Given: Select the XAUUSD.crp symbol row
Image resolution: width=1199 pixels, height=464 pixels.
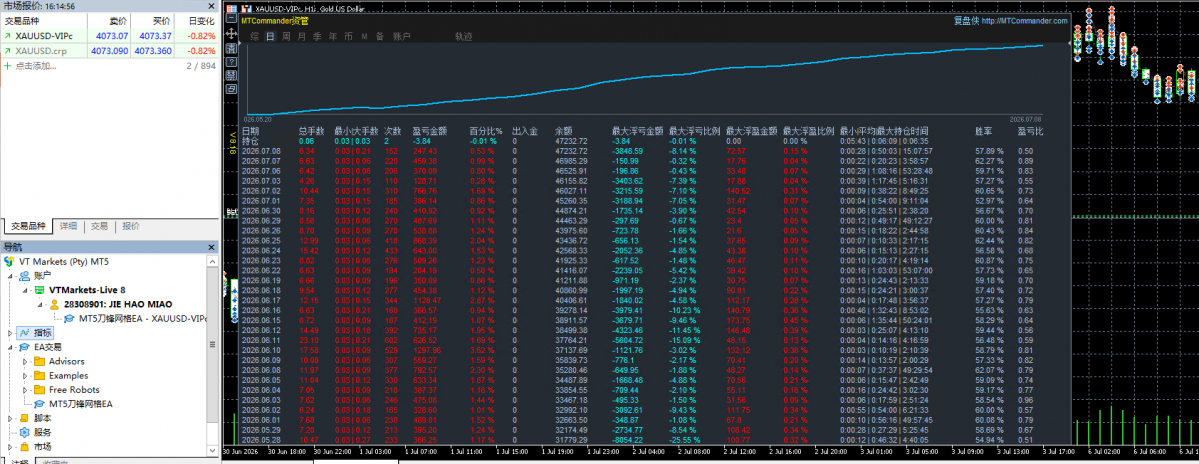Looking at the screenshot, I should [x=109, y=50].
